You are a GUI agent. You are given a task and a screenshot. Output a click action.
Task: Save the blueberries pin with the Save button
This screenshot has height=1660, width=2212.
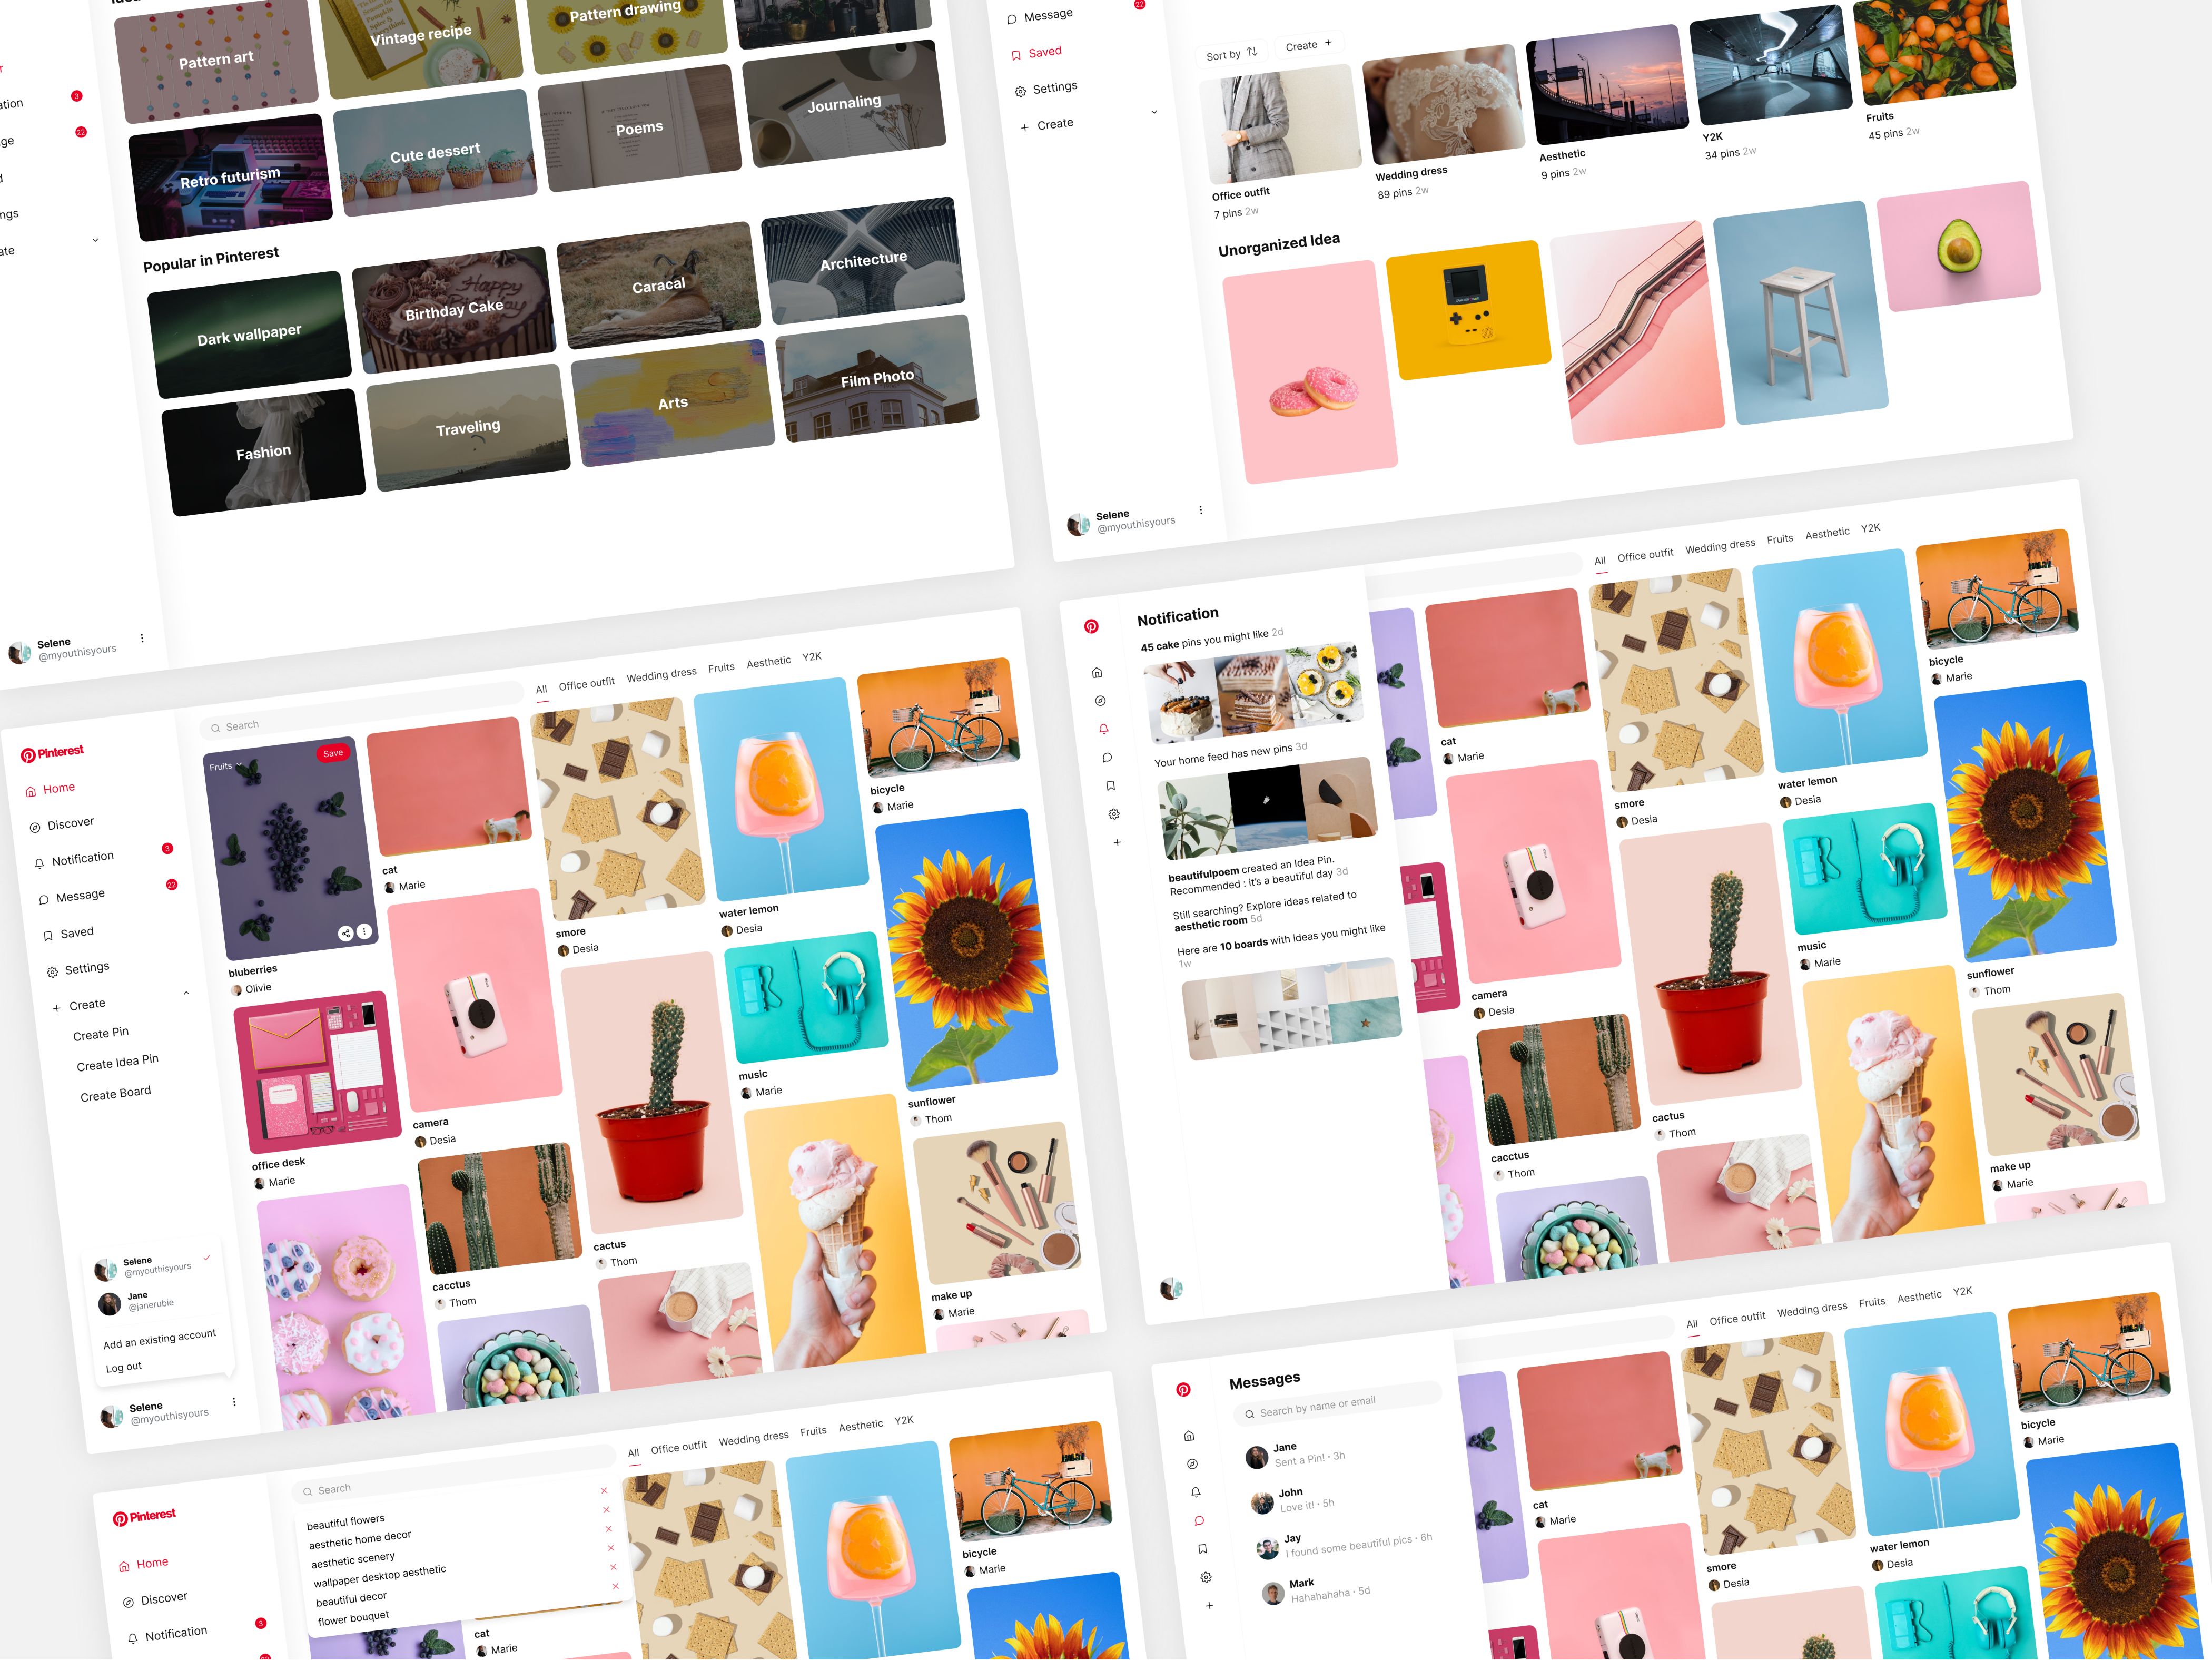333,752
